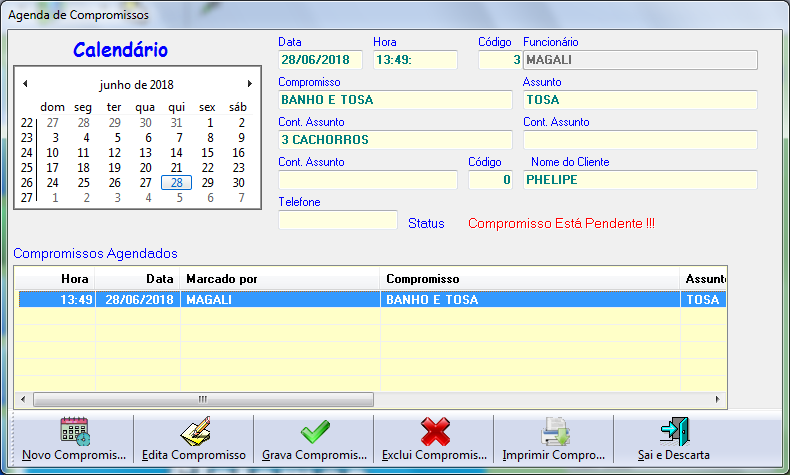Click the Novo Compromisso calendar icon
Viewport: 790px width, 475px height.
point(74,431)
